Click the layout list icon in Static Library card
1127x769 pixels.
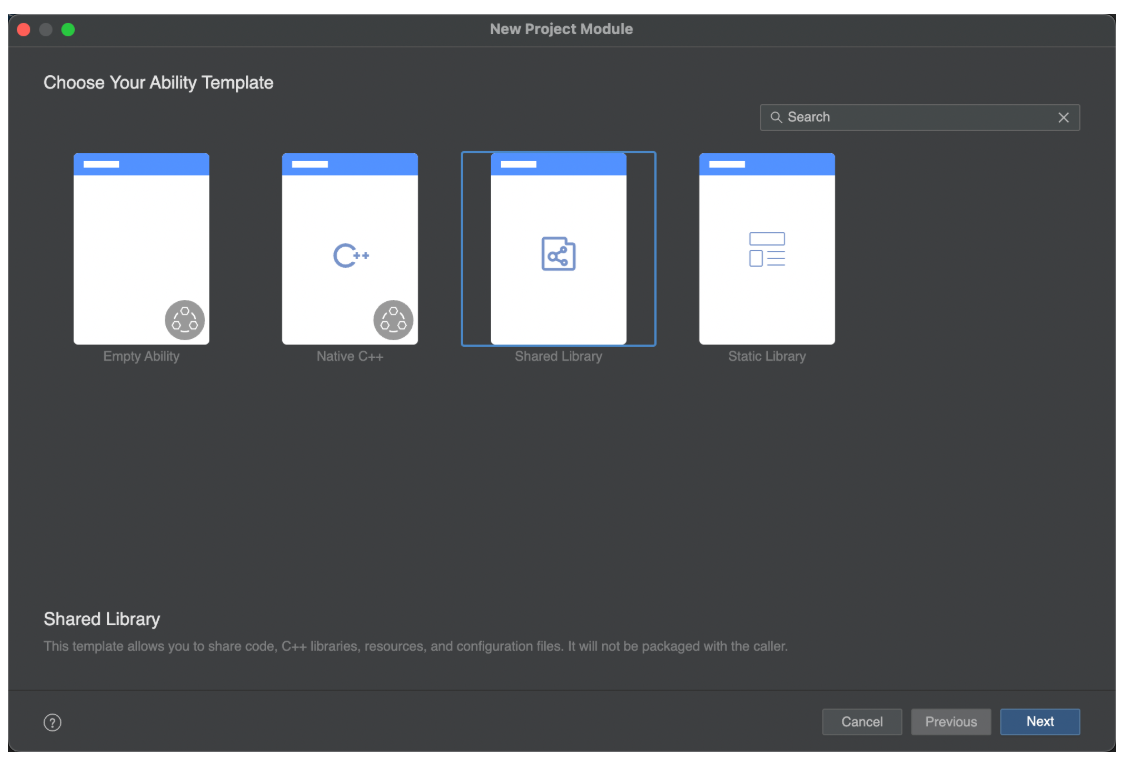[767, 249]
